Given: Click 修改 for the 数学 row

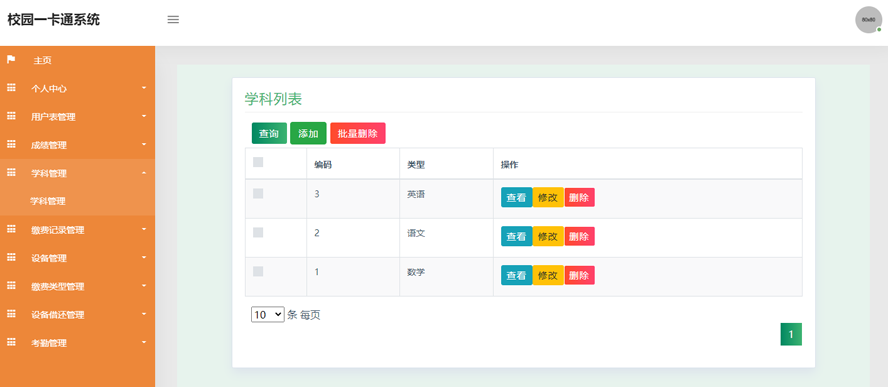Looking at the screenshot, I should point(548,275).
